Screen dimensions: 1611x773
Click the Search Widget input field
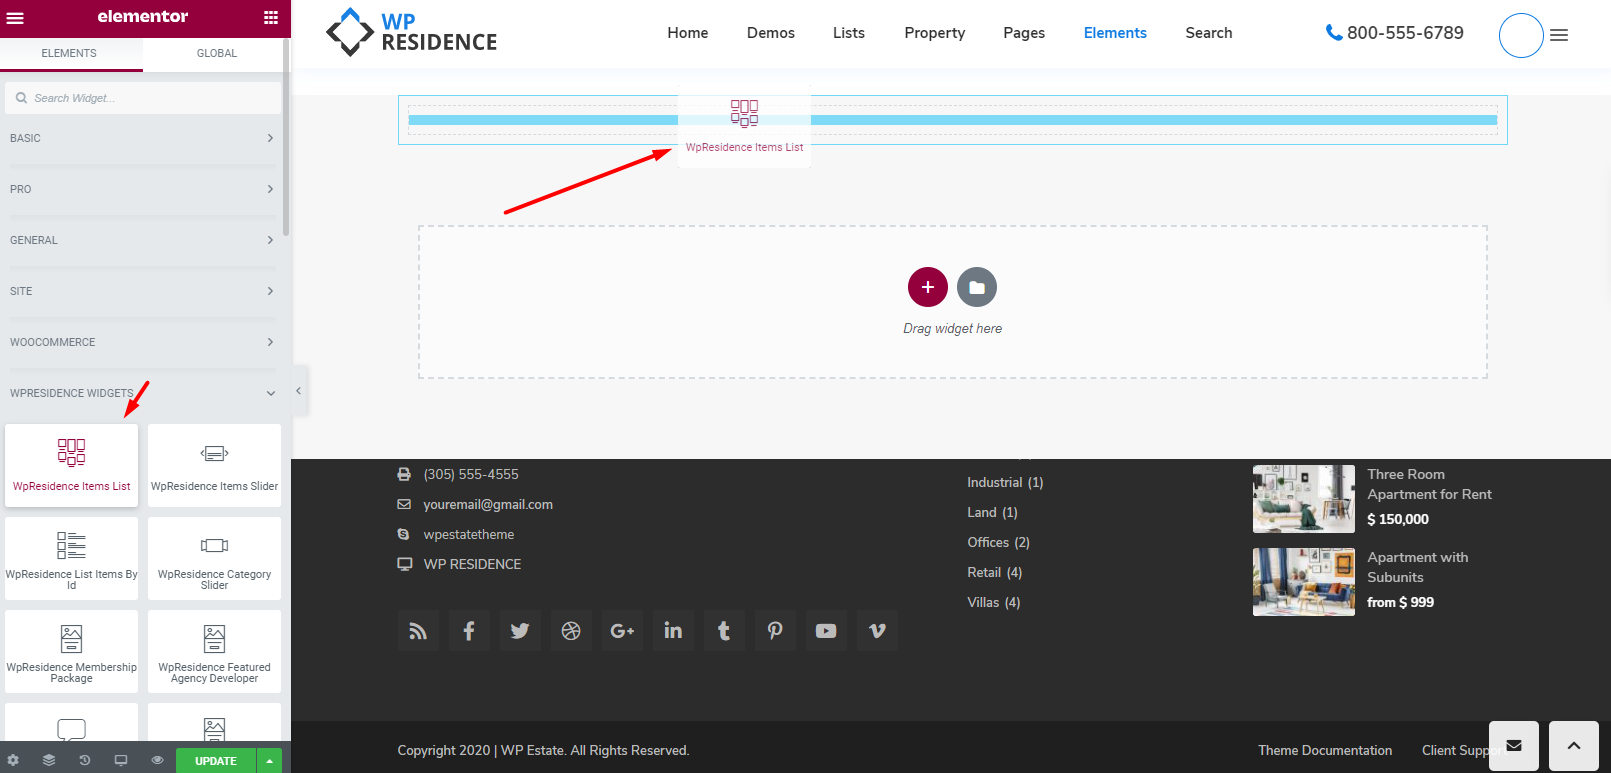(x=142, y=98)
